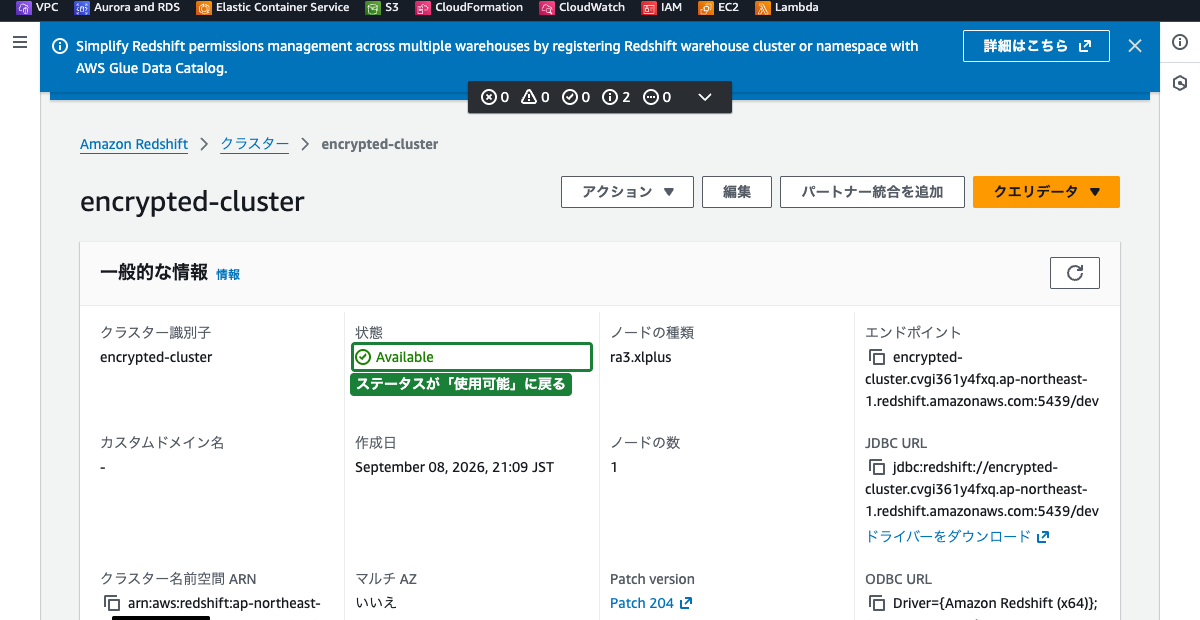
Task: Open the アクション dropdown menu
Action: pos(627,192)
